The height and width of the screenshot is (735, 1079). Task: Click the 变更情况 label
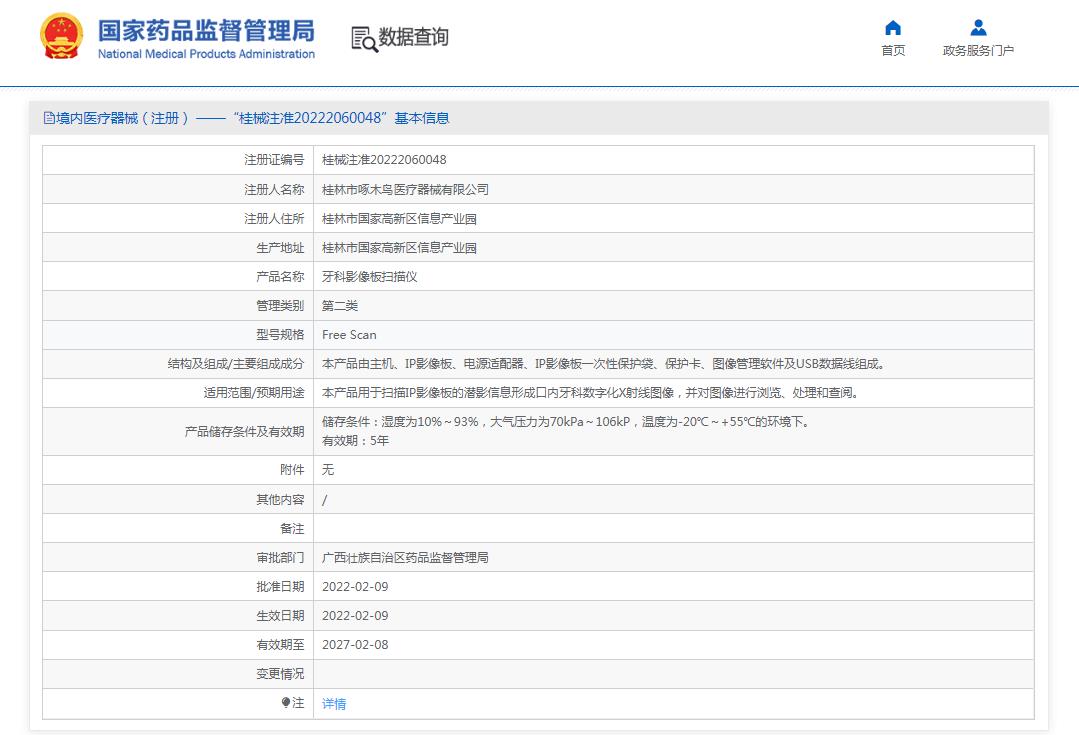click(x=280, y=674)
